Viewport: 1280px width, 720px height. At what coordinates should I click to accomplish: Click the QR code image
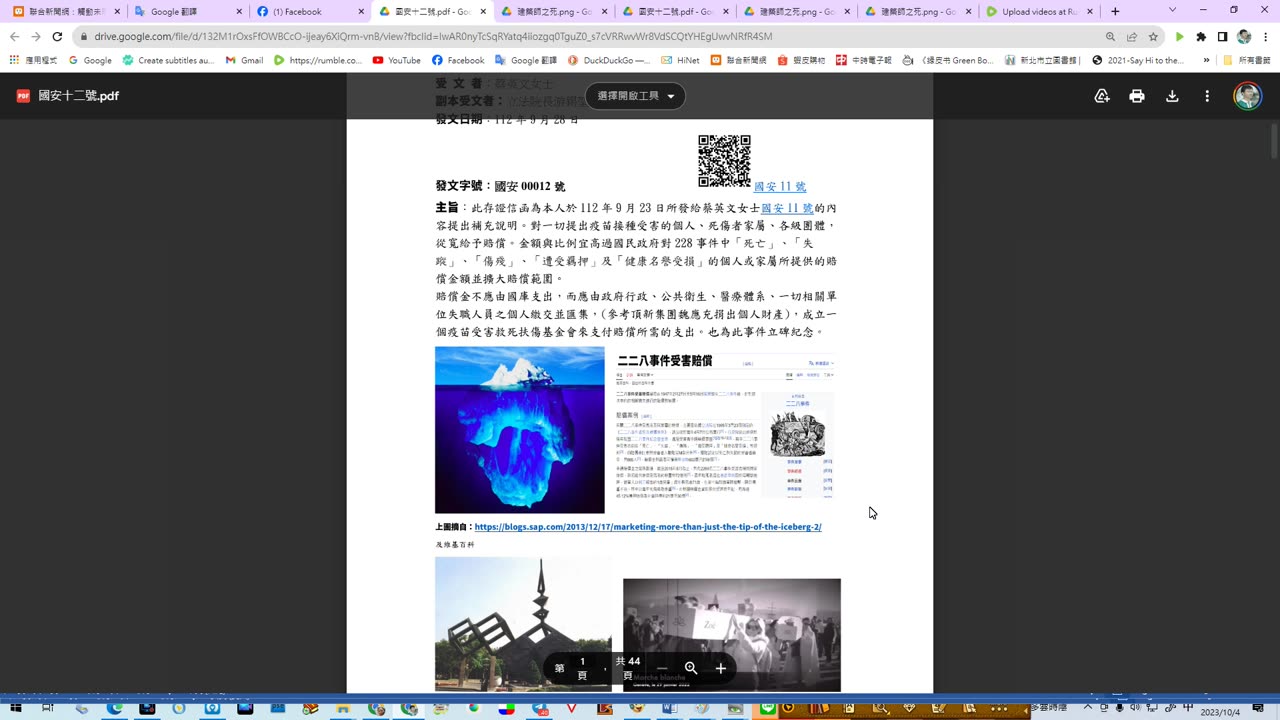click(x=724, y=161)
